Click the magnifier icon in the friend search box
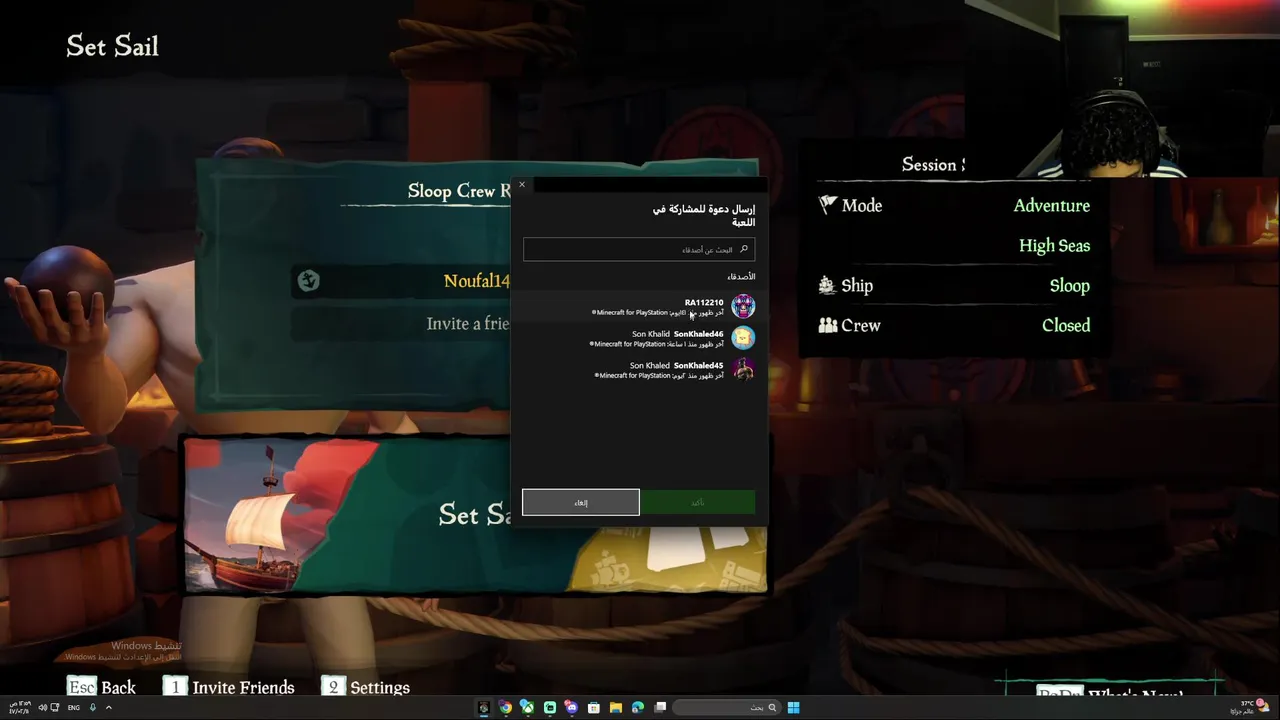The height and width of the screenshot is (720, 1280). point(743,249)
